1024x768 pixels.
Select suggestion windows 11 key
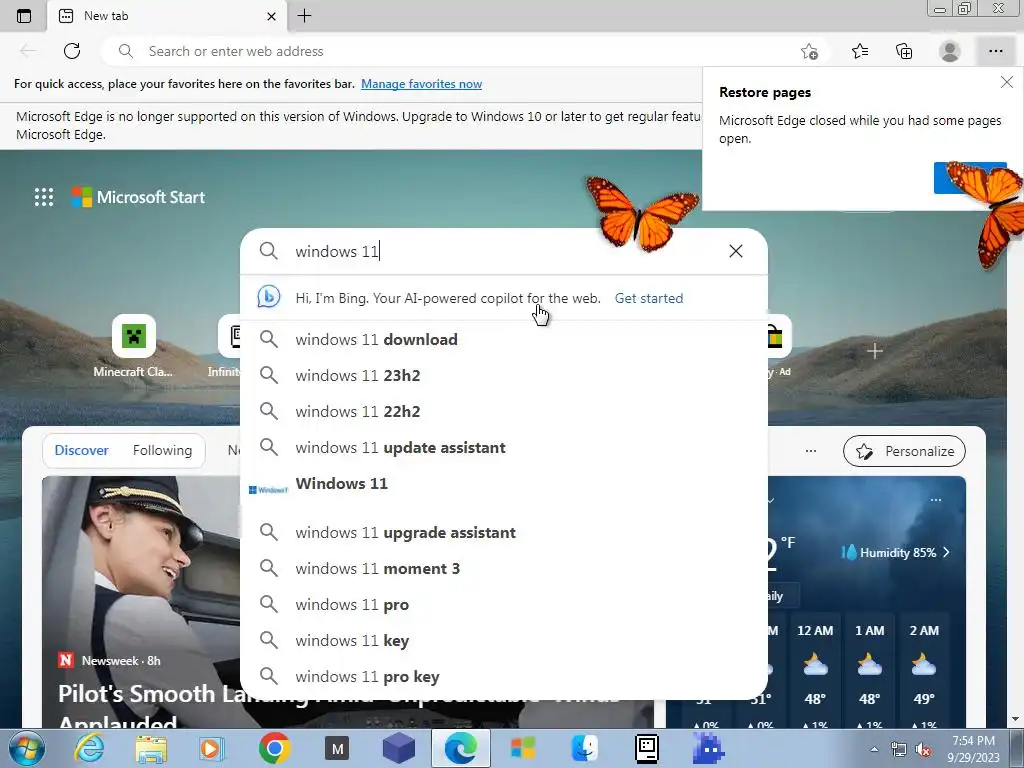click(x=504, y=640)
